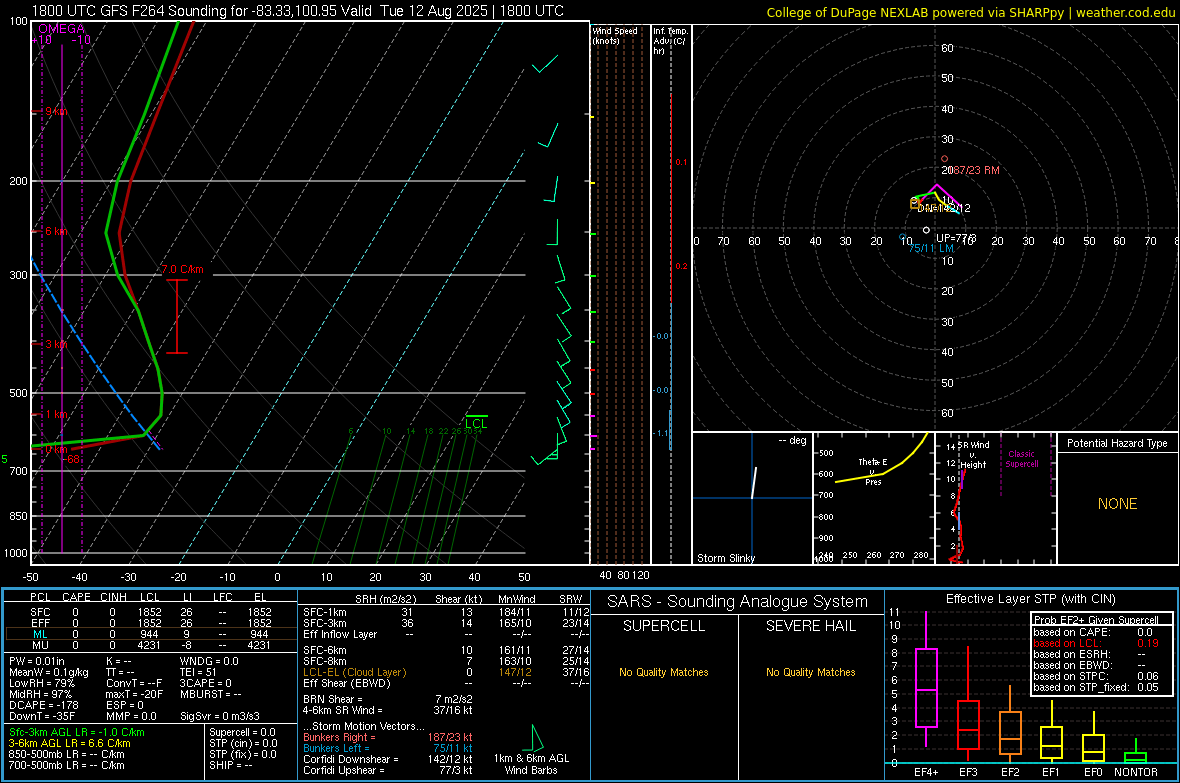Click the white Storm Slinky line
This screenshot has height=783, width=1180.
(754, 483)
